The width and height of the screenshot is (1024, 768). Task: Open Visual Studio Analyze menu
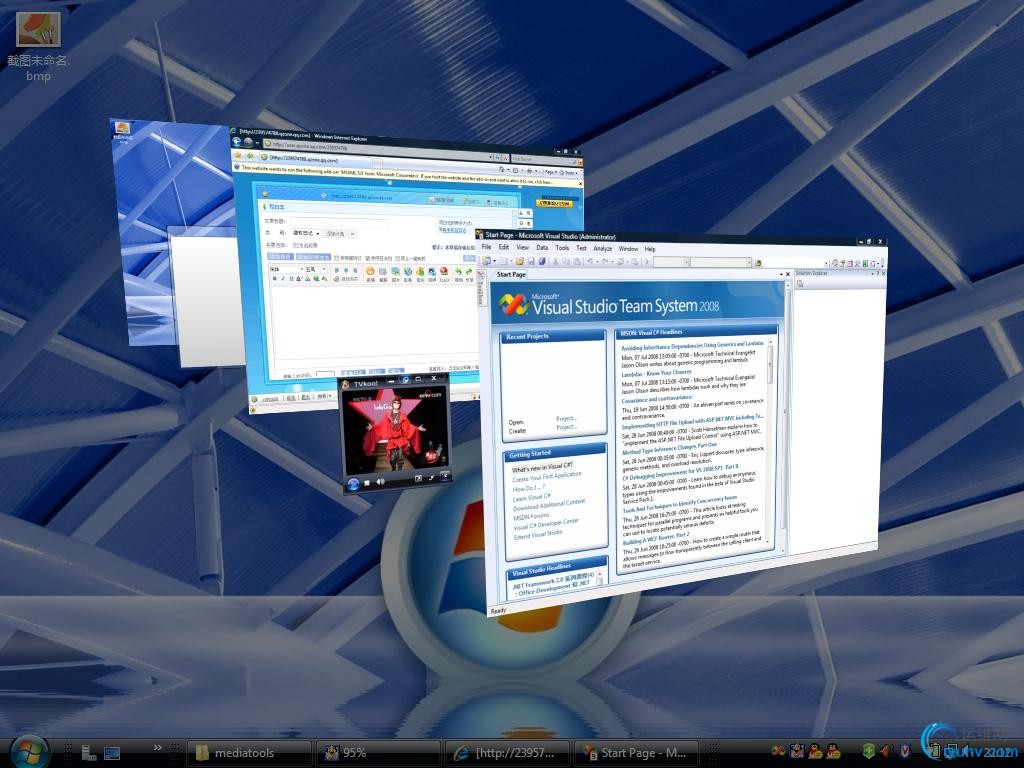603,248
